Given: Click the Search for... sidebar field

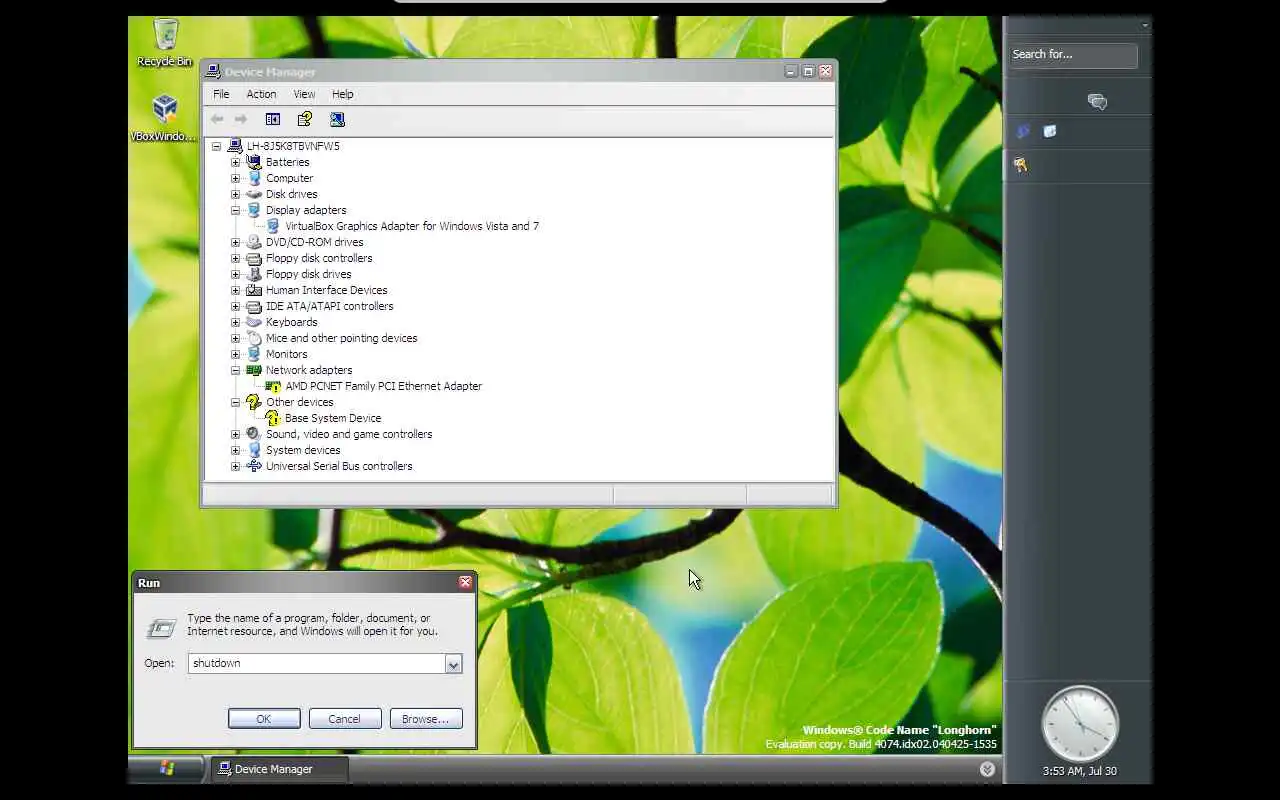Looking at the screenshot, I should point(1072,55).
